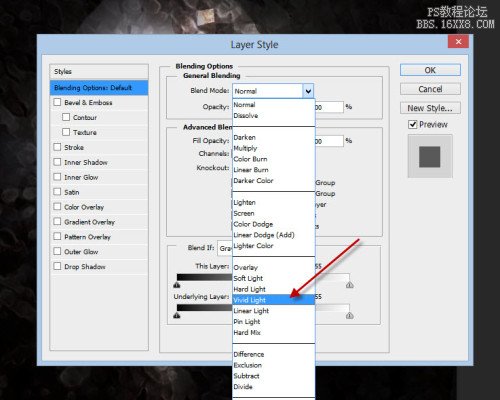Enable the Bevel & Emboss checkbox
This screenshot has width=500, height=400.
tap(57, 102)
